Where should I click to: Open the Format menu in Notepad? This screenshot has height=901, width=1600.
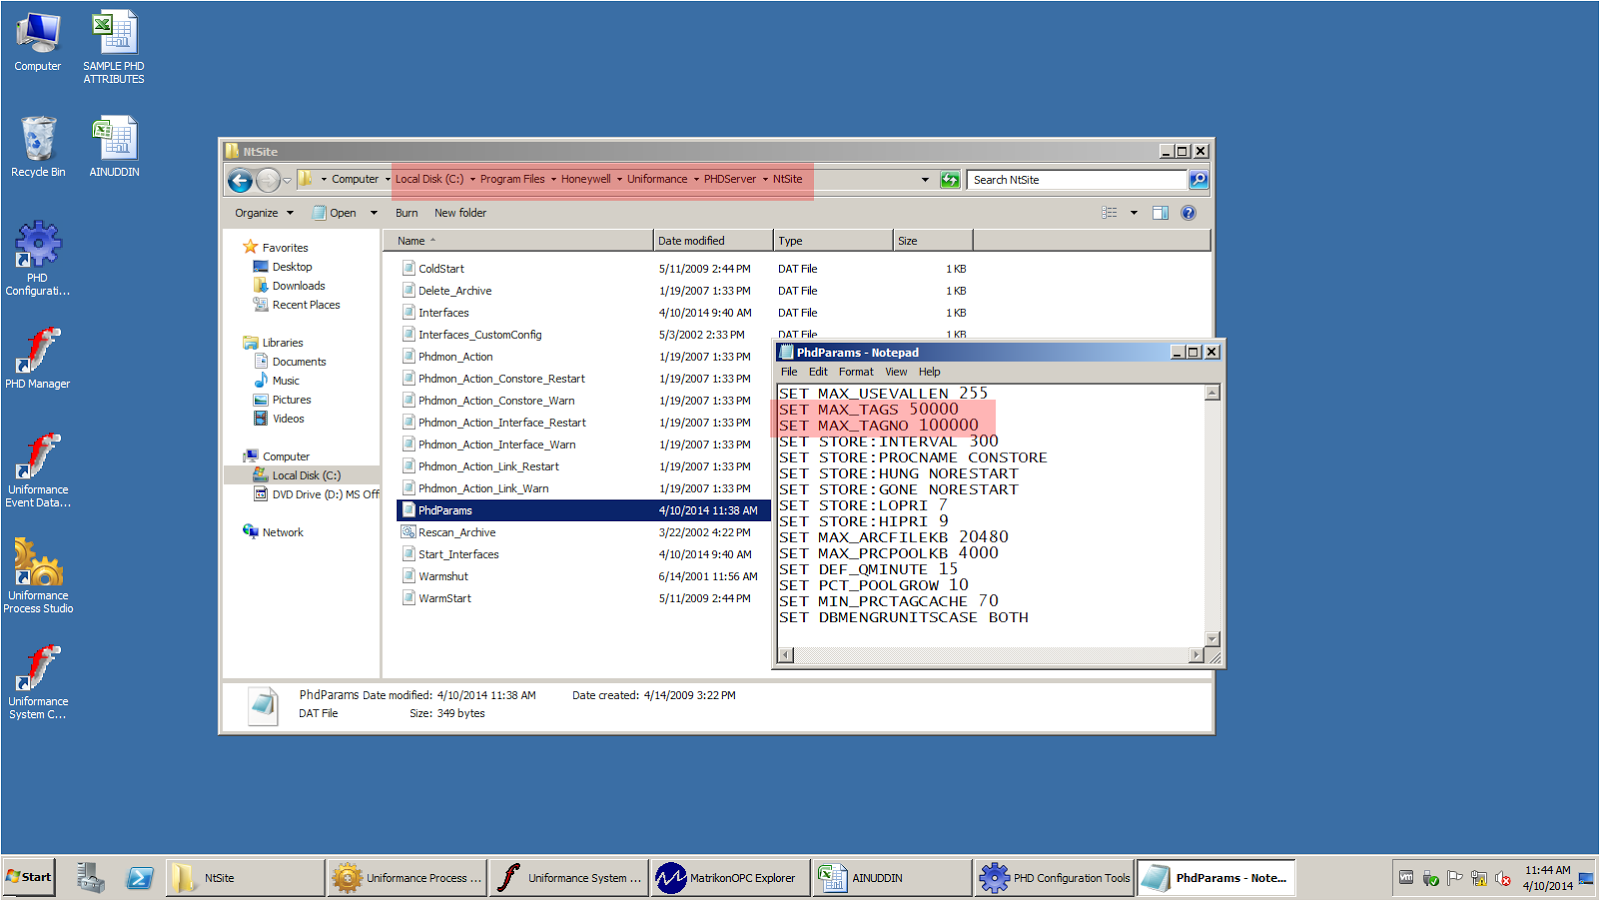click(x=855, y=371)
